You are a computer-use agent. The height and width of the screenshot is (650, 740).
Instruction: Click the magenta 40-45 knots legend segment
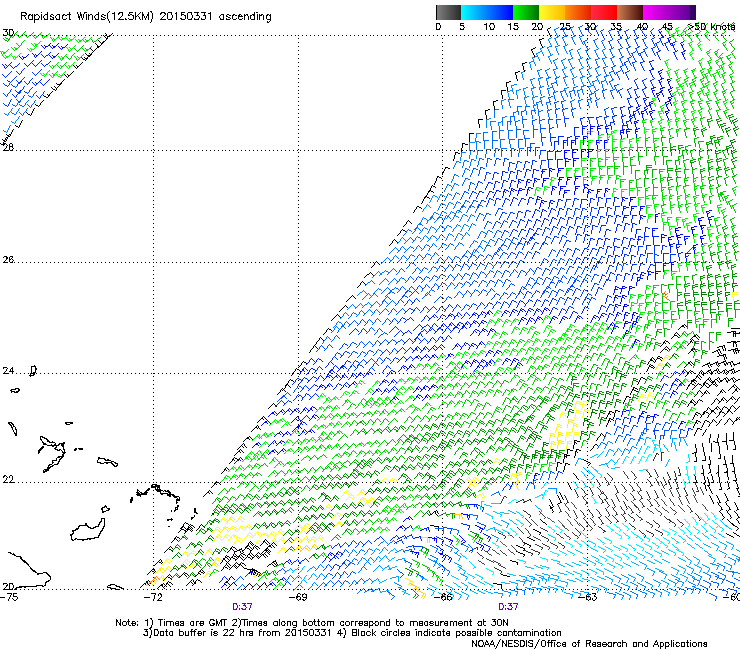(x=656, y=12)
